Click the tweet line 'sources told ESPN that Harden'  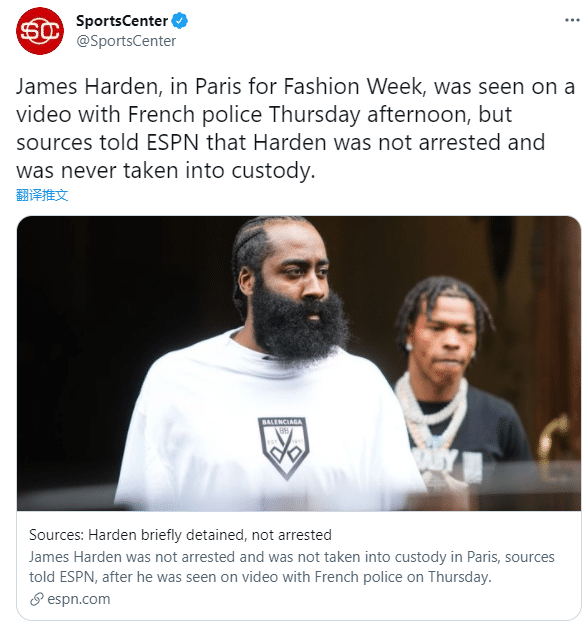(281, 142)
